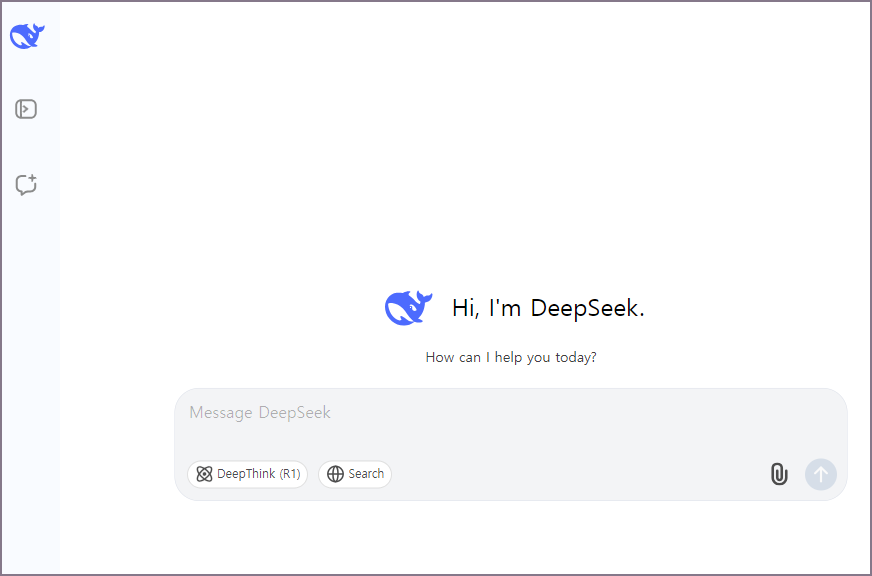Viewport: 872px width, 576px height.
Task: Click the send arrow button
Action: click(x=820, y=474)
